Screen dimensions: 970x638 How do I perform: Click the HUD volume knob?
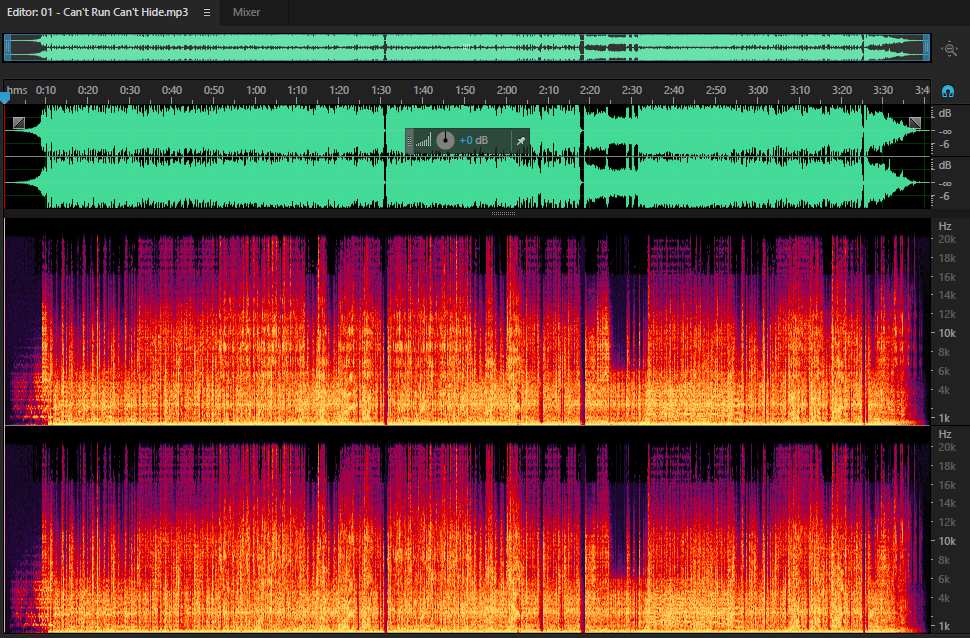click(x=445, y=140)
